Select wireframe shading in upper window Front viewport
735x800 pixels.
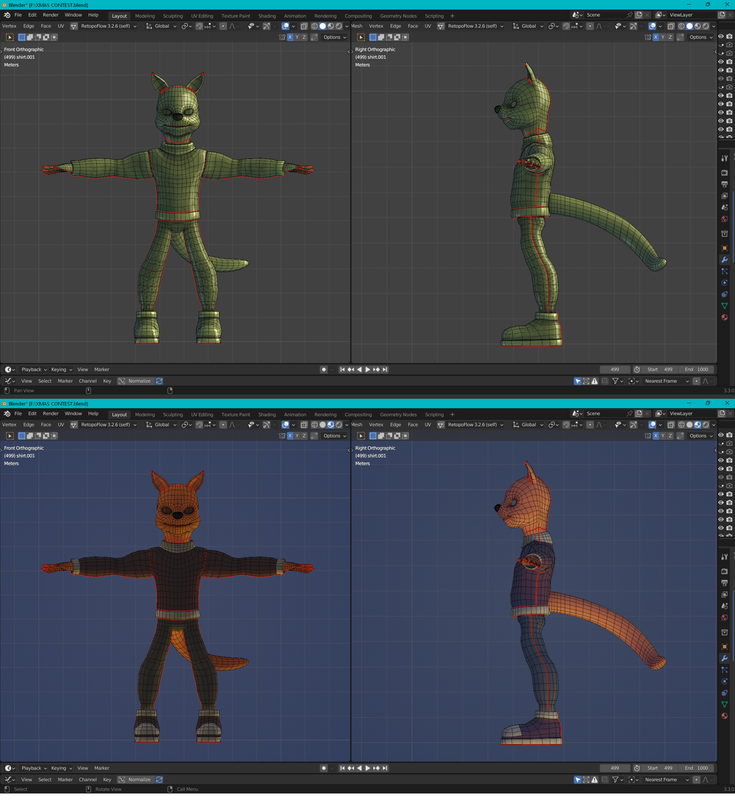pos(314,26)
